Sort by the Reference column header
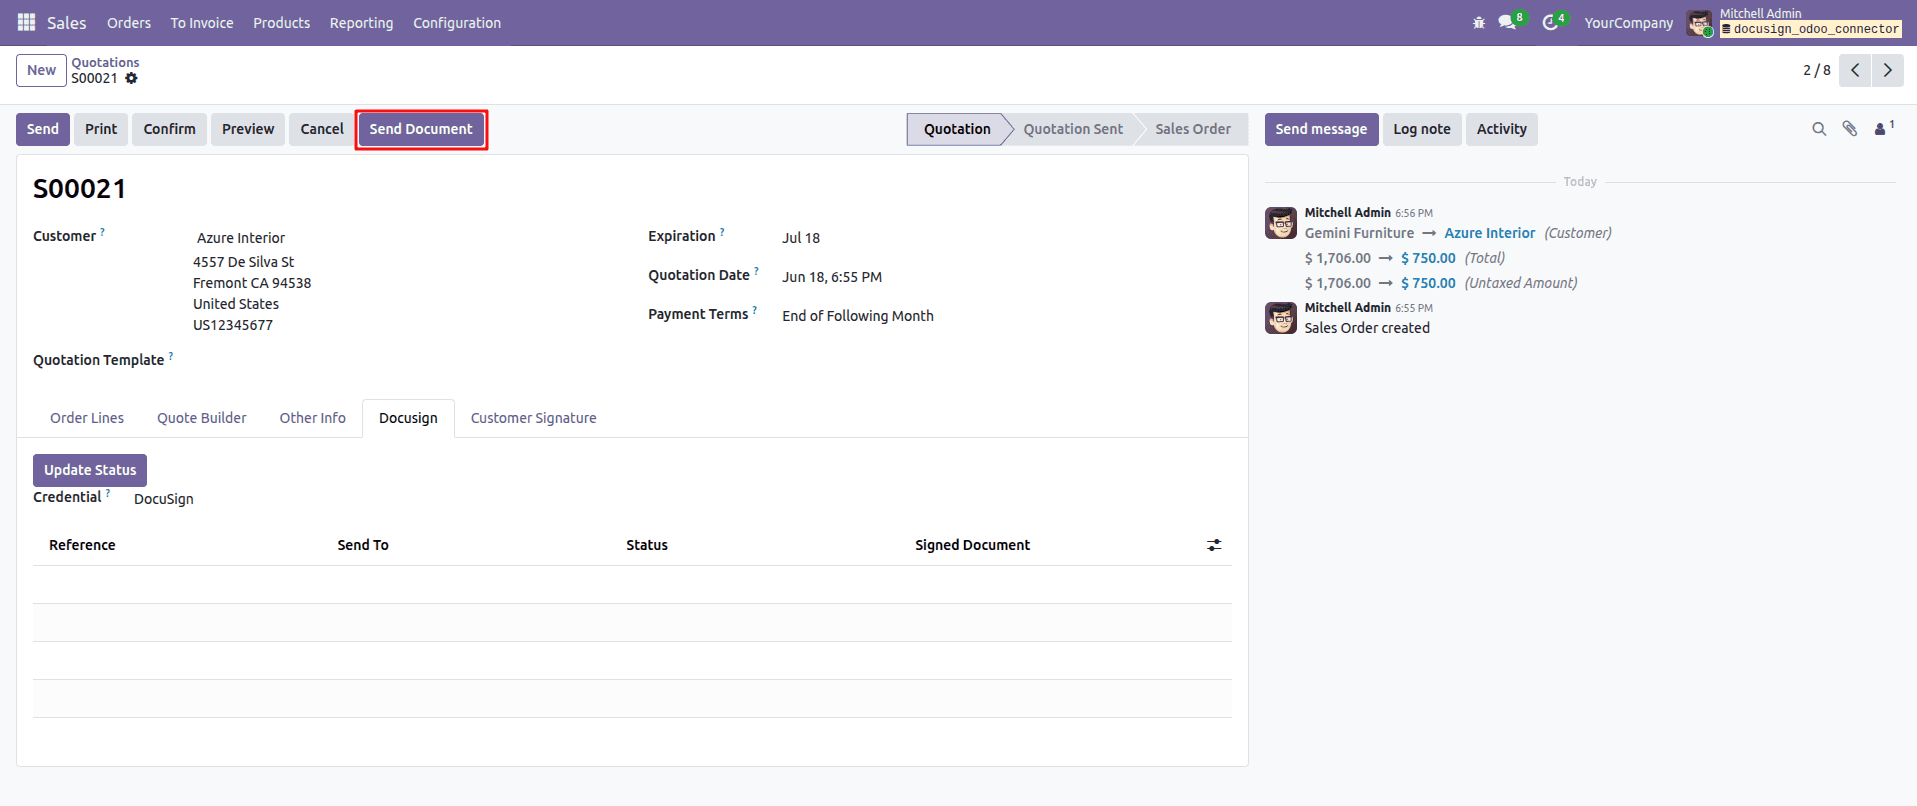This screenshot has width=1917, height=806. click(x=82, y=545)
